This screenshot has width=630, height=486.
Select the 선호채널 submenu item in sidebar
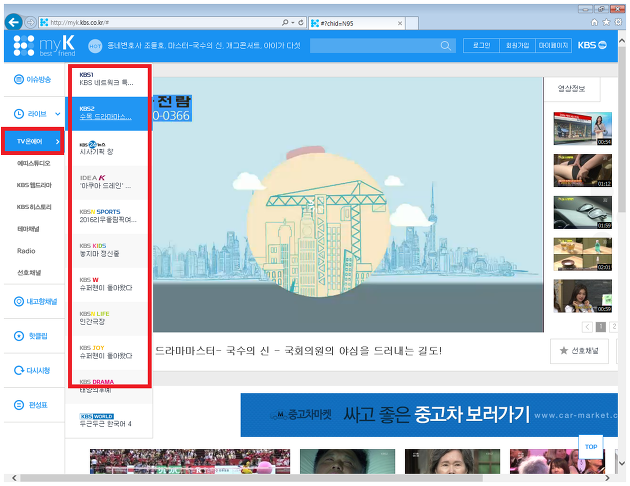29,273
